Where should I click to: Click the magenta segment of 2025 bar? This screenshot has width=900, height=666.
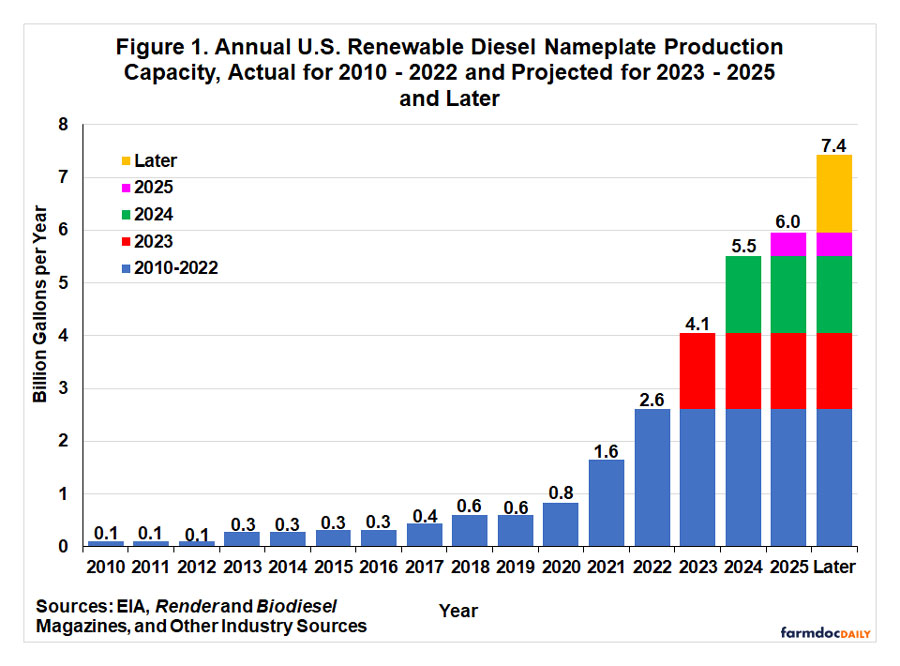pyautogui.click(x=788, y=245)
